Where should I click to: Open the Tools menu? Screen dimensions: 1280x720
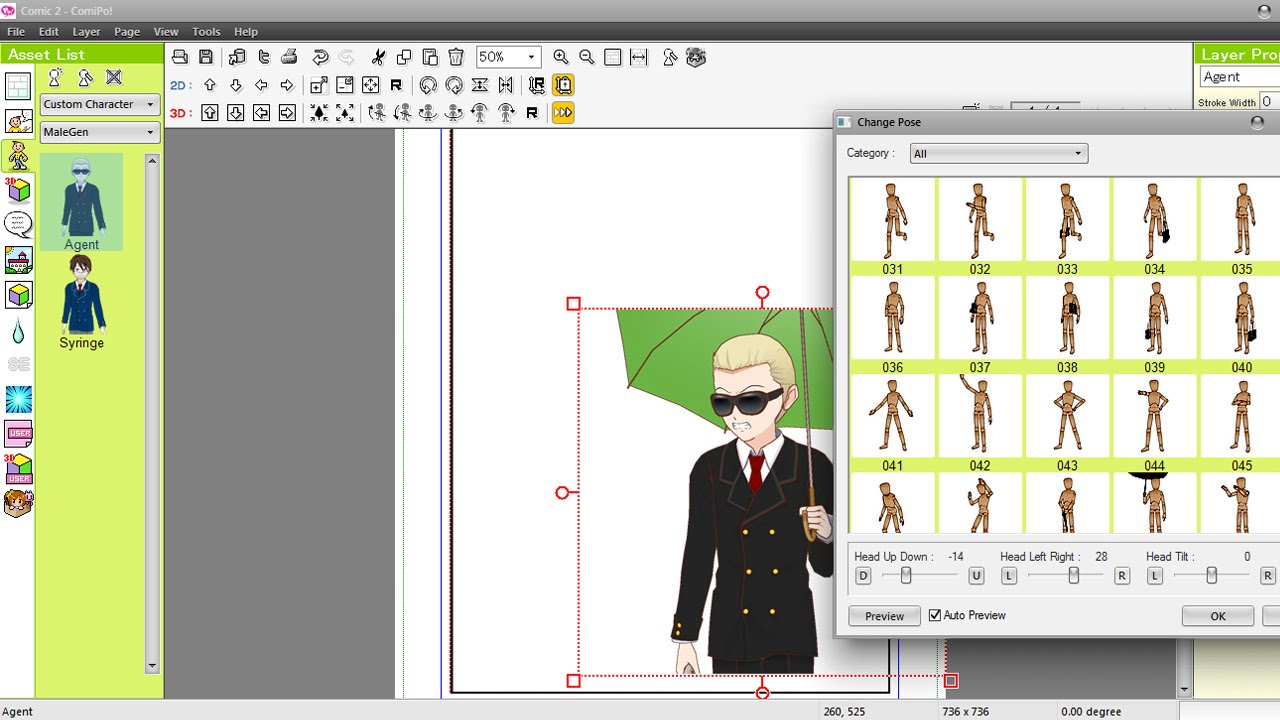tap(206, 32)
